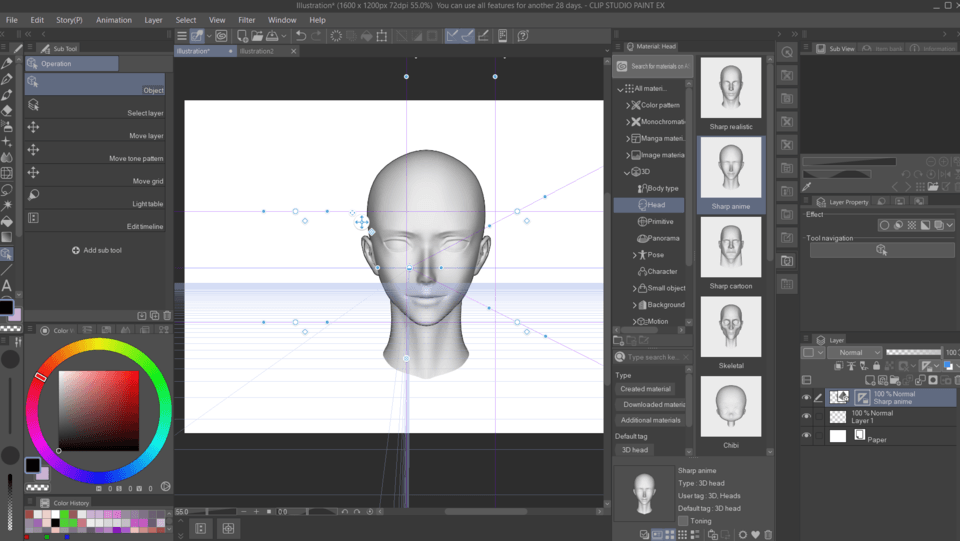
Task: Toggle the lock checkbox beside Layer 1
Action: 819,417
